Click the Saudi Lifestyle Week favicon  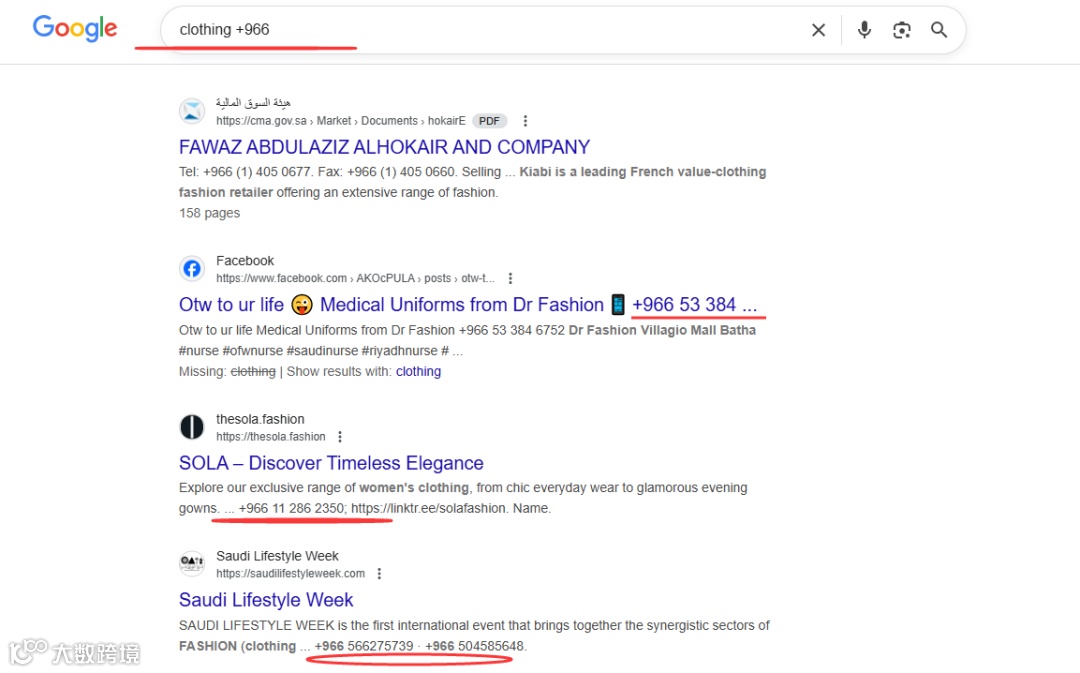[192, 563]
